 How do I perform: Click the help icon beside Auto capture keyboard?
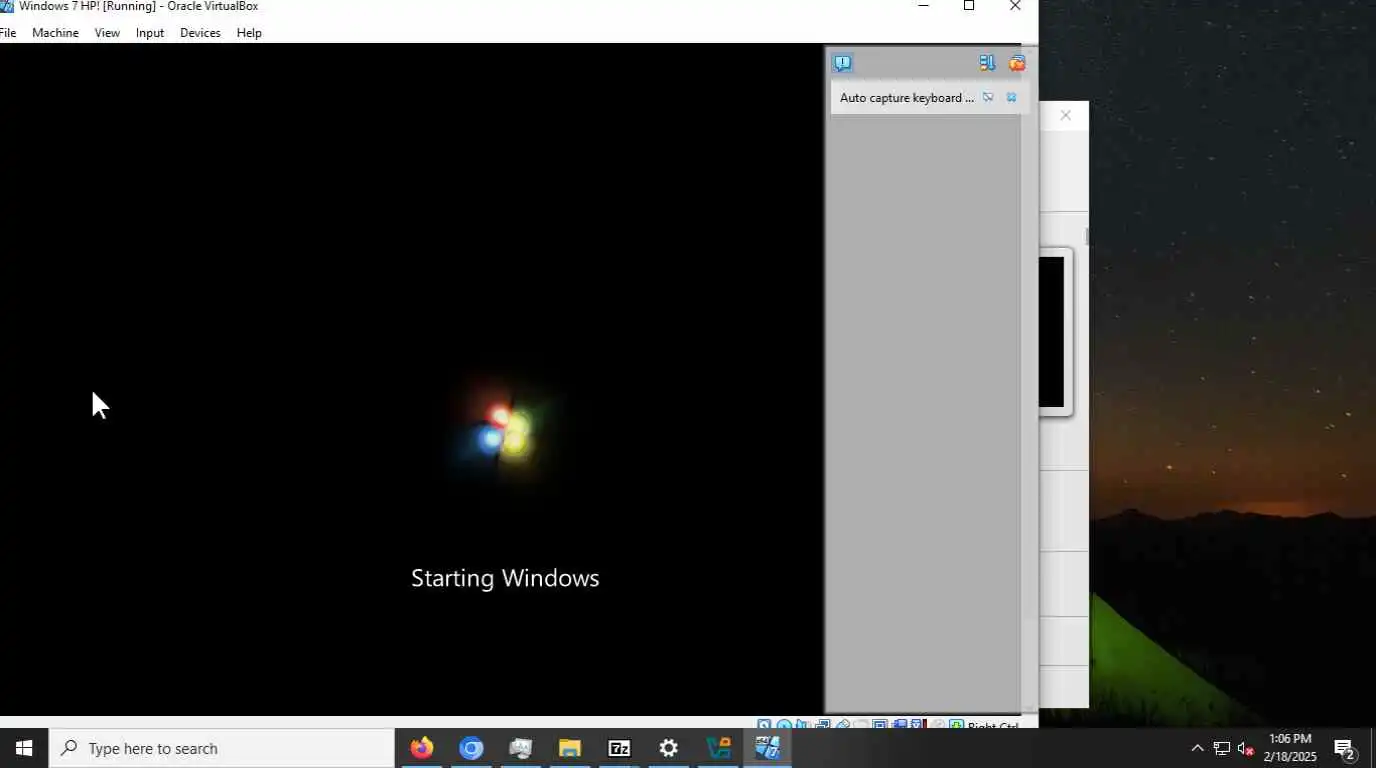click(988, 97)
